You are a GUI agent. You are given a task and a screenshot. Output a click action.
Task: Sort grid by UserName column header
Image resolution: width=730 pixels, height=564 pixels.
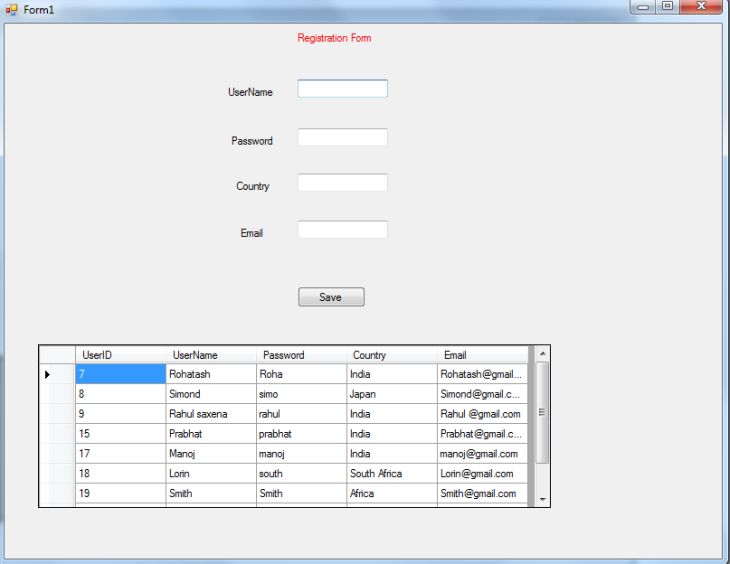(x=211, y=355)
